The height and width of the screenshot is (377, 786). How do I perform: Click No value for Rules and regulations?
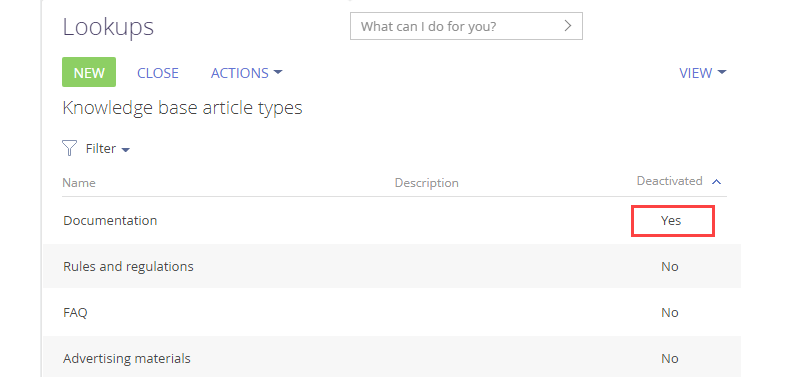(x=670, y=267)
